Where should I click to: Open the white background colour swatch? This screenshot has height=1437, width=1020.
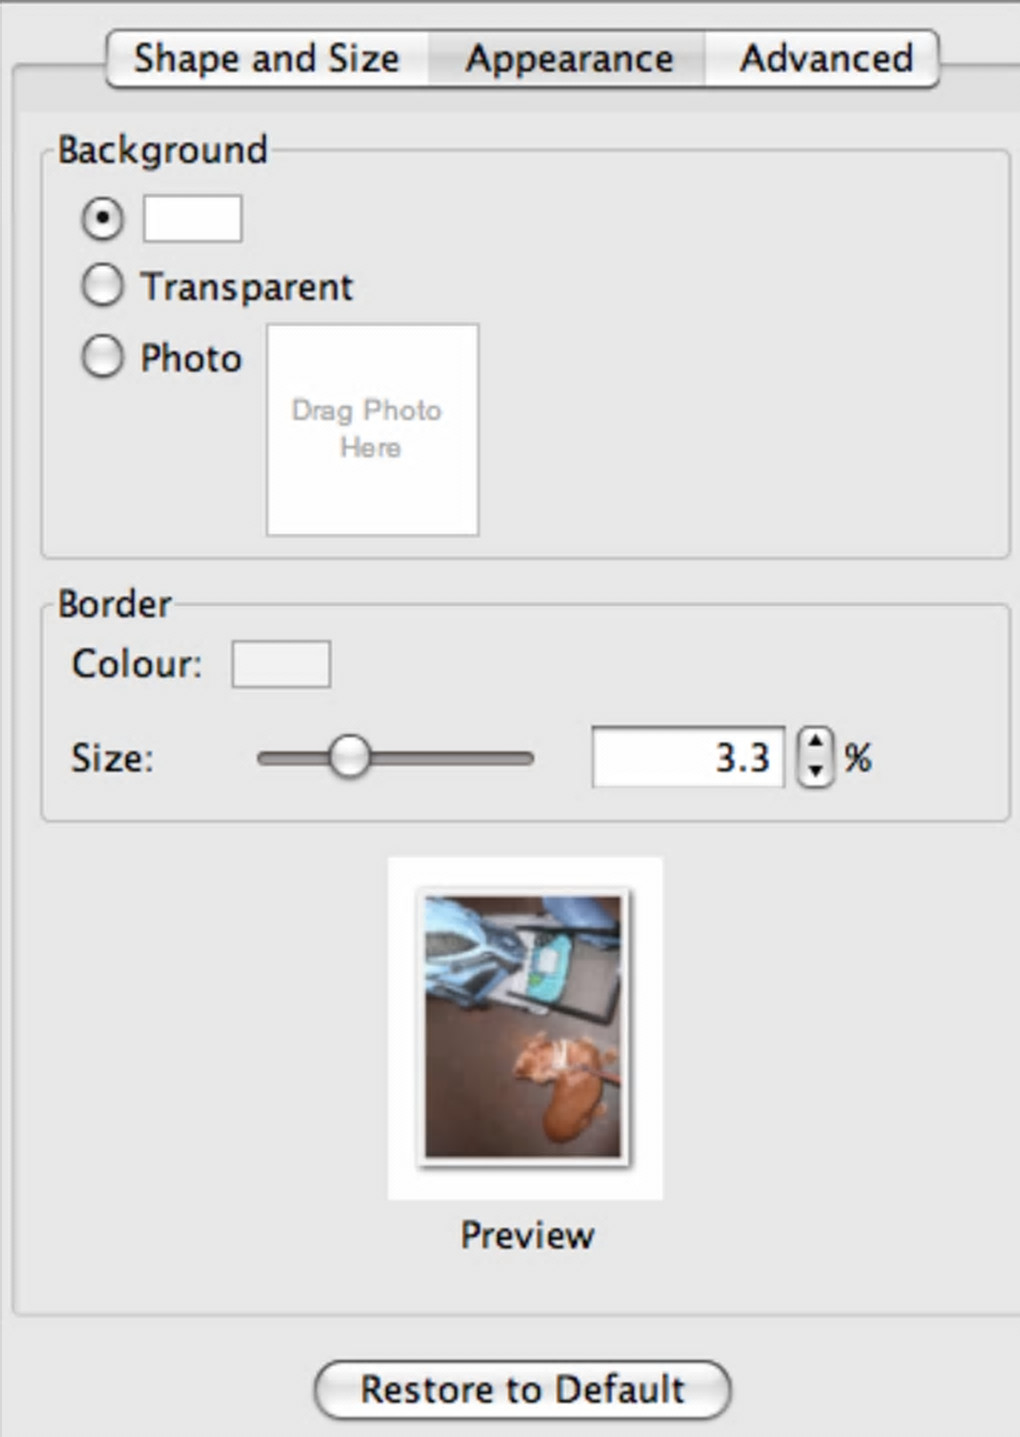click(192, 219)
